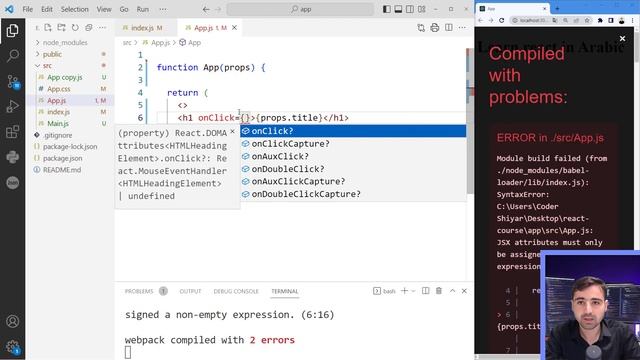This screenshot has height=360, width=640.
Task: Collapse the src folder
Action: point(47,66)
